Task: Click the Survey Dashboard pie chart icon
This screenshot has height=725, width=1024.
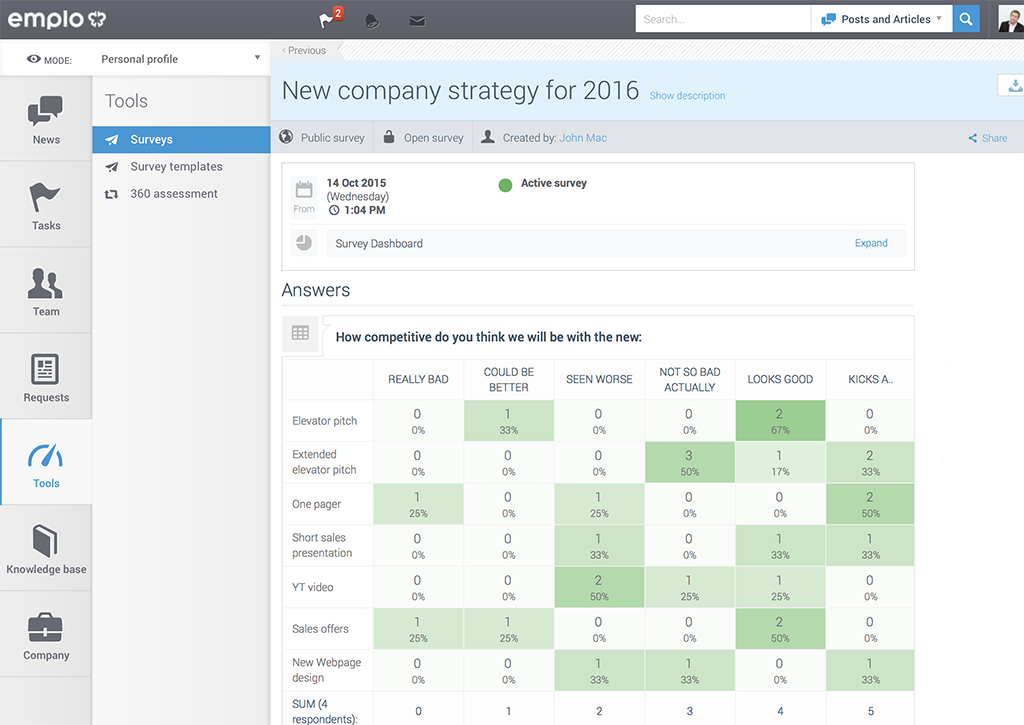Action: tap(303, 242)
